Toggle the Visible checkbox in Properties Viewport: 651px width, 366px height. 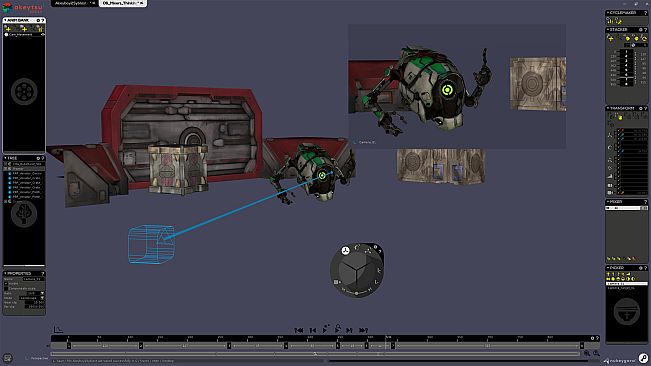pos(6,284)
